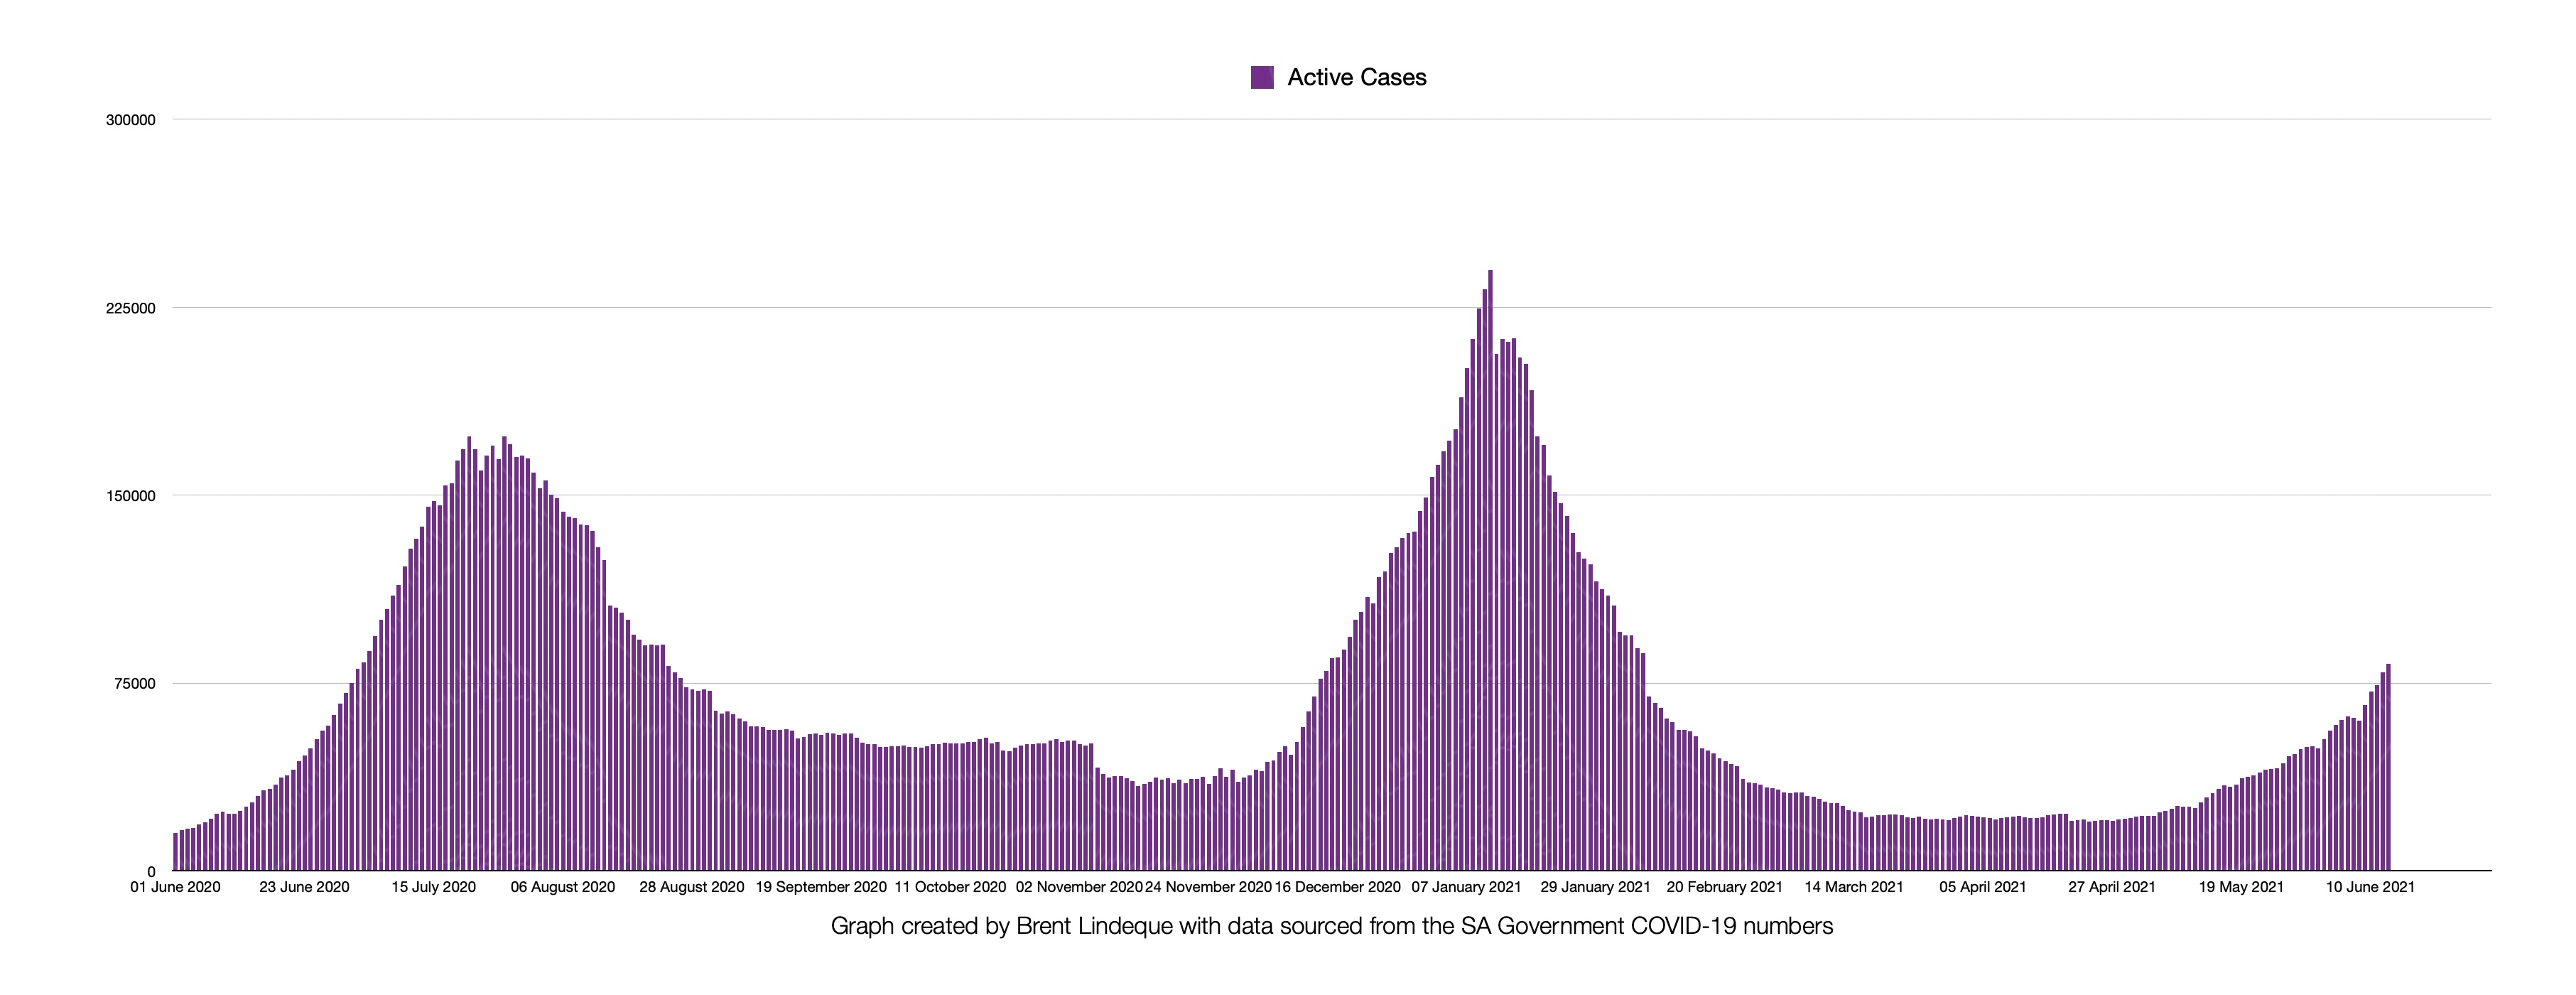
Task: Click the Active Cases legend label
Action: pyautogui.click(x=1356, y=78)
